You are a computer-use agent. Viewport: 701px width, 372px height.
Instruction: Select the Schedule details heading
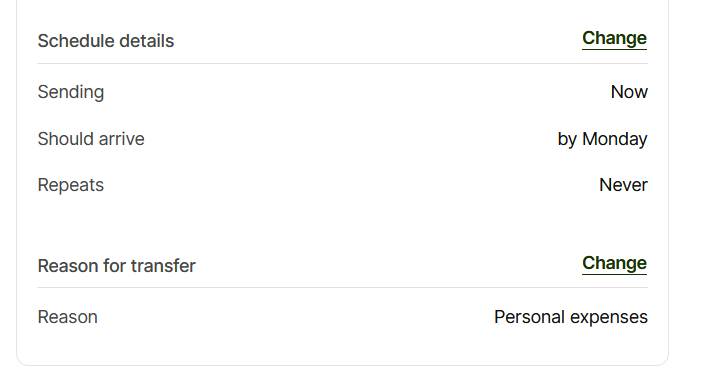coord(106,41)
